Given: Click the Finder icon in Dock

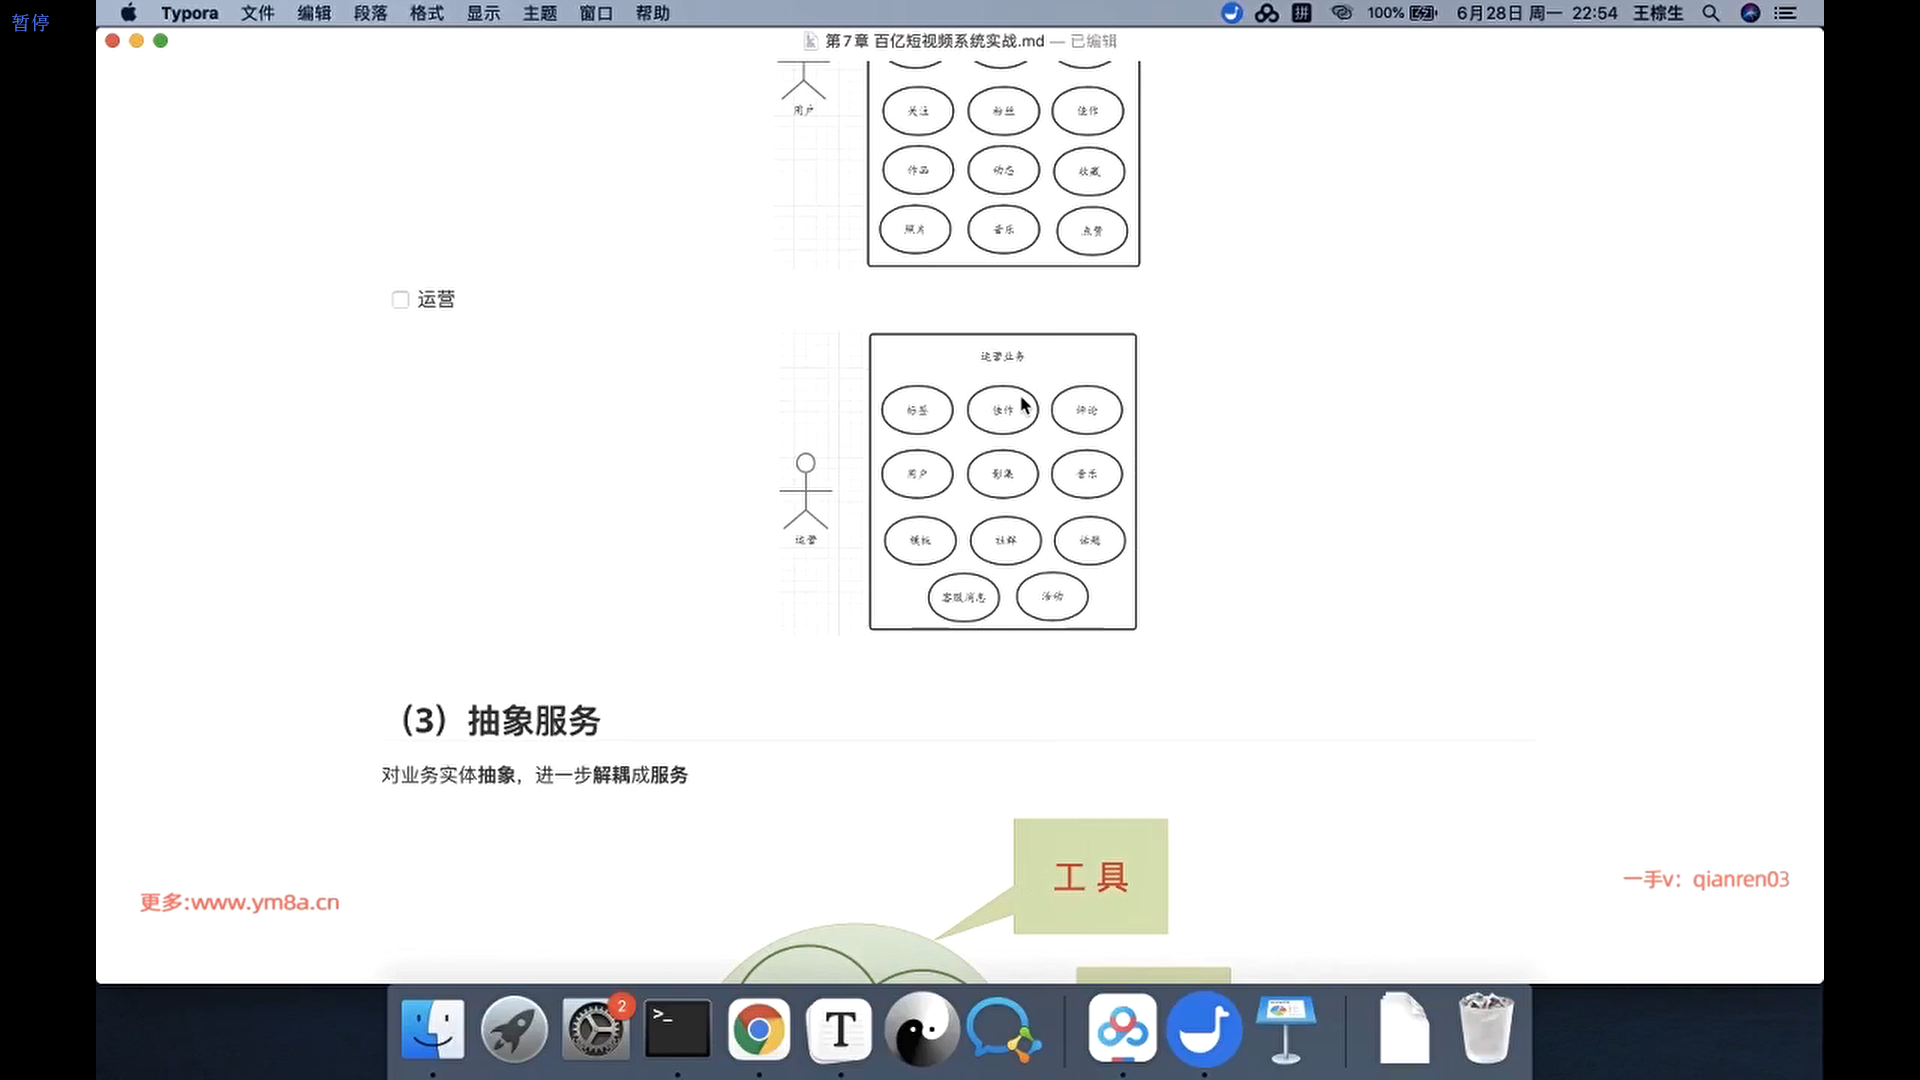Looking at the screenshot, I should click(433, 1029).
